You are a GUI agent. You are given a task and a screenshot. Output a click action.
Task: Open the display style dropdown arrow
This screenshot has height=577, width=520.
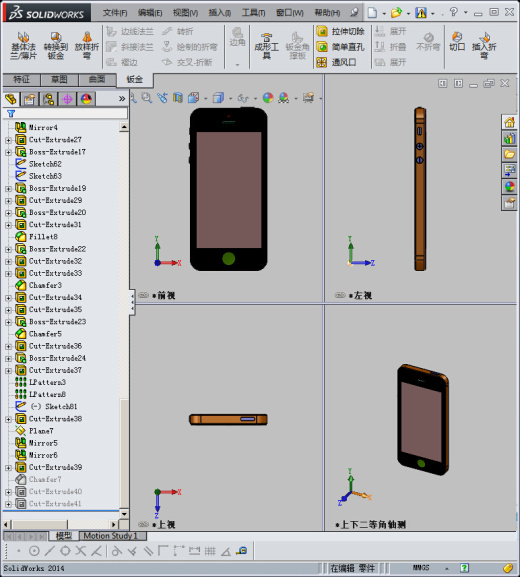(230, 98)
